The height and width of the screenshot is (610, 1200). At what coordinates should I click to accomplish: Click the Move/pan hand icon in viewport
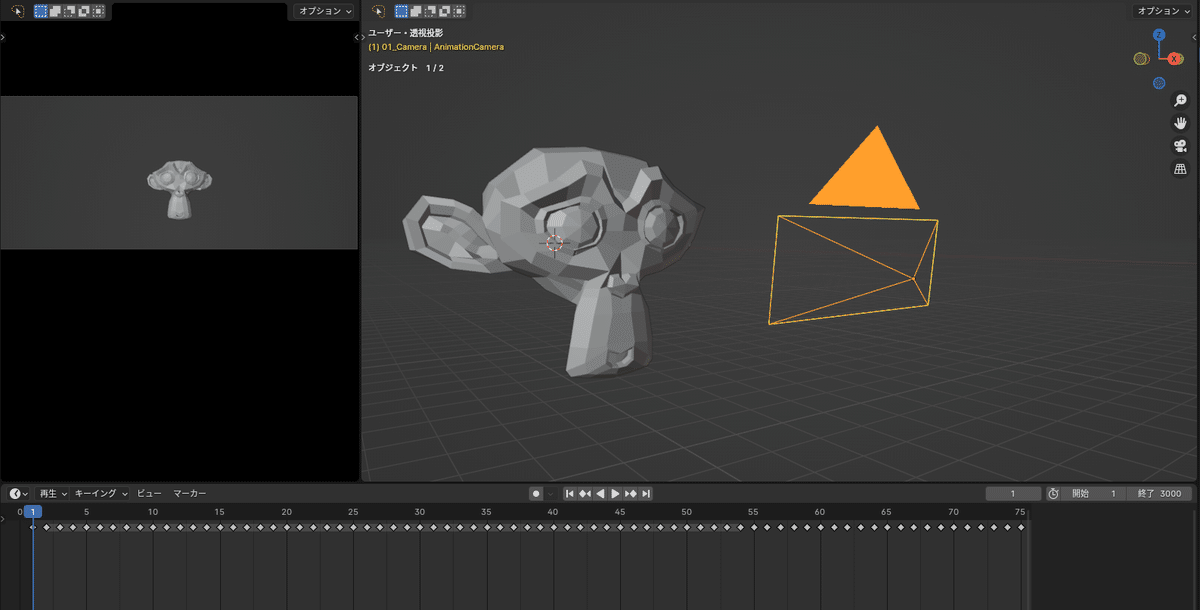coord(1180,122)
